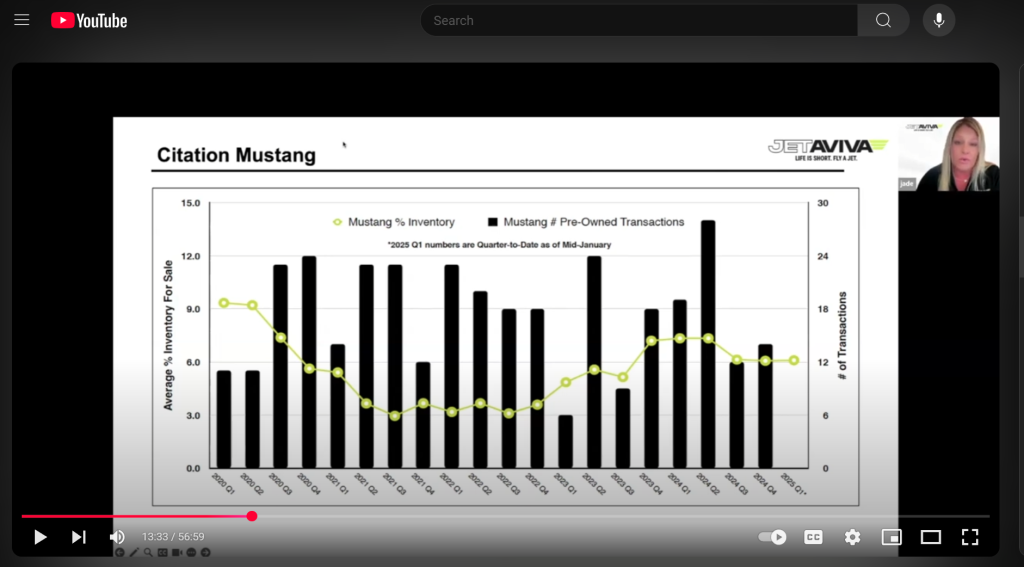1024x567 pixels.
Task: Seek within the unplayed gray progress track
Action: coord(623,516)
